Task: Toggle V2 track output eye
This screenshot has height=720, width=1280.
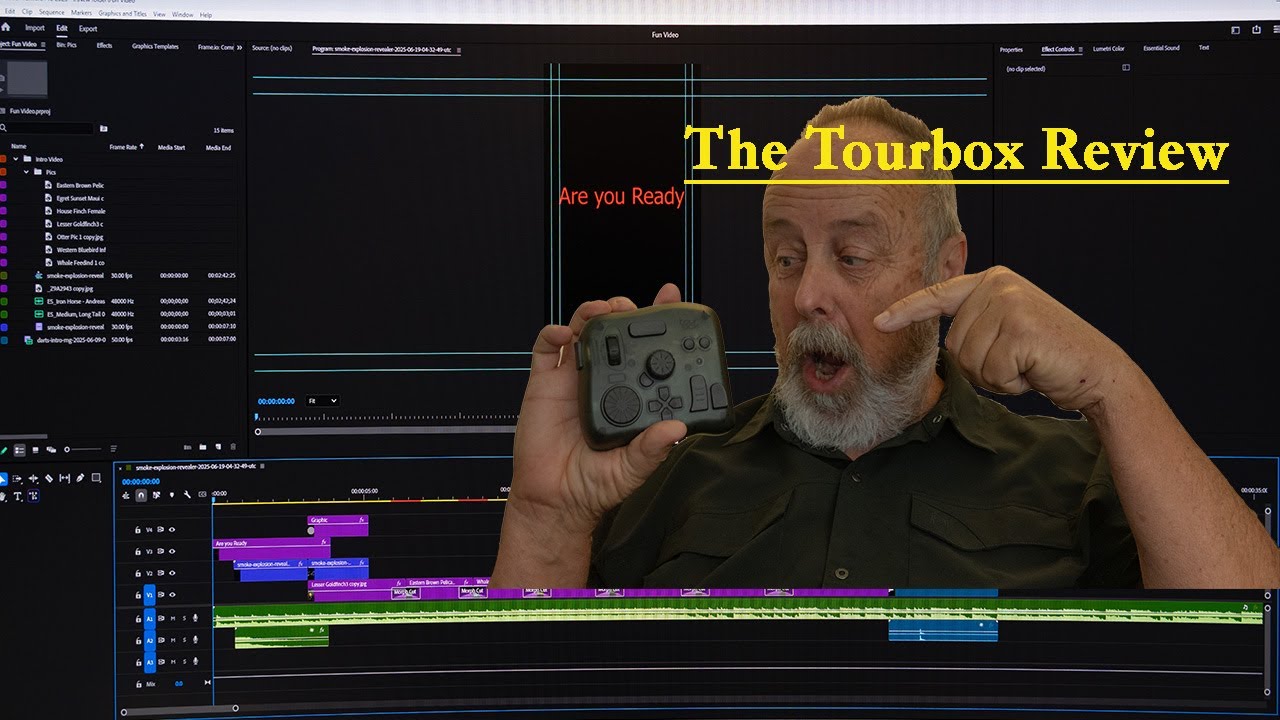Action: [x=172, y=573]
